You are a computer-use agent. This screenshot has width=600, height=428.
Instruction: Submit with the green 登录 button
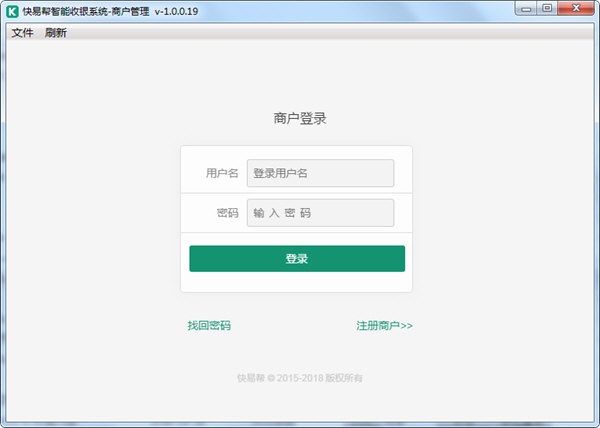tap(297, 259)
